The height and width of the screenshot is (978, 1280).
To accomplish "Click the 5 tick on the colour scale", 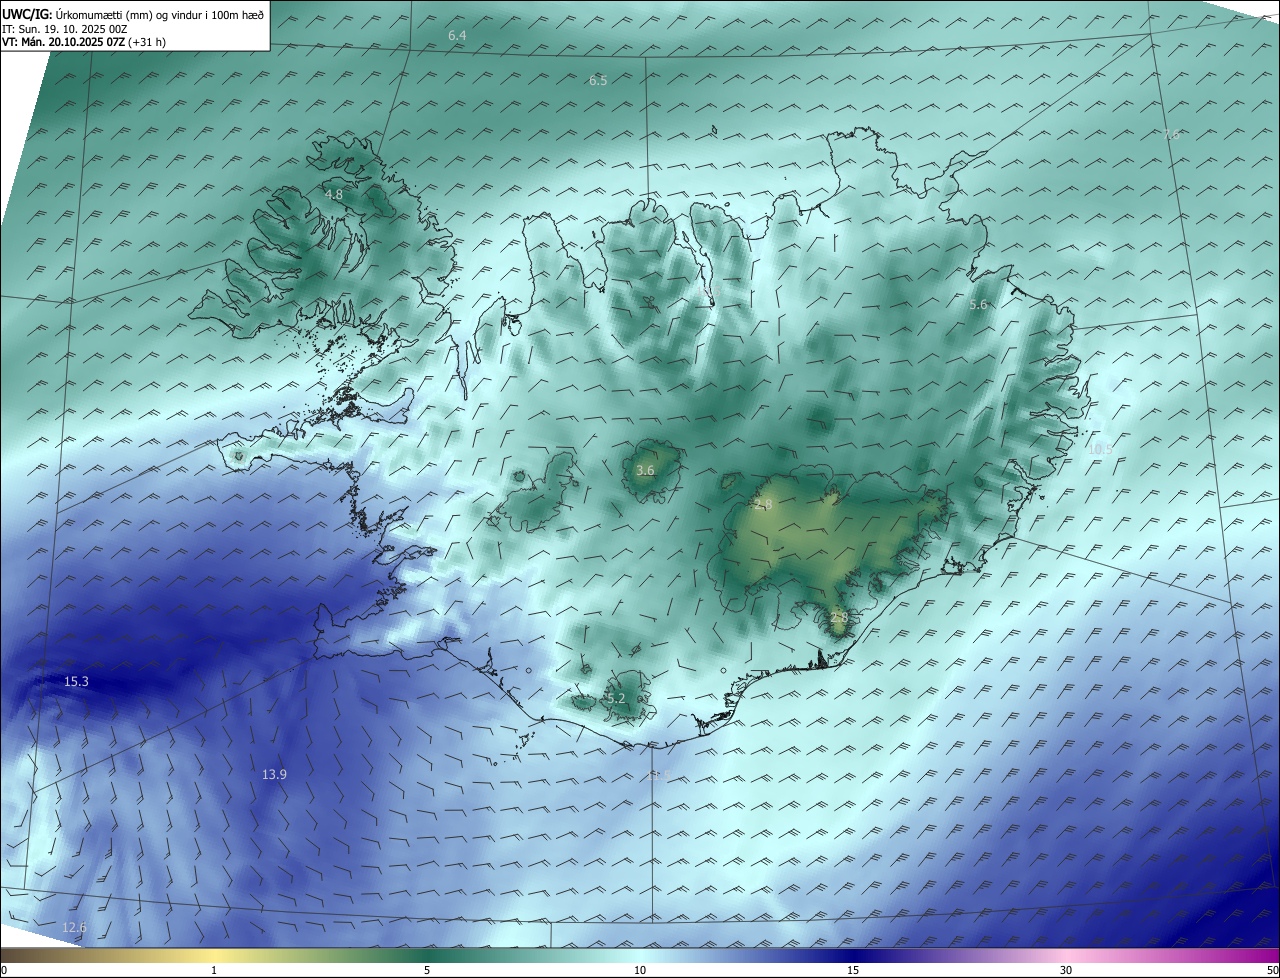I will [x=427, y=970].
